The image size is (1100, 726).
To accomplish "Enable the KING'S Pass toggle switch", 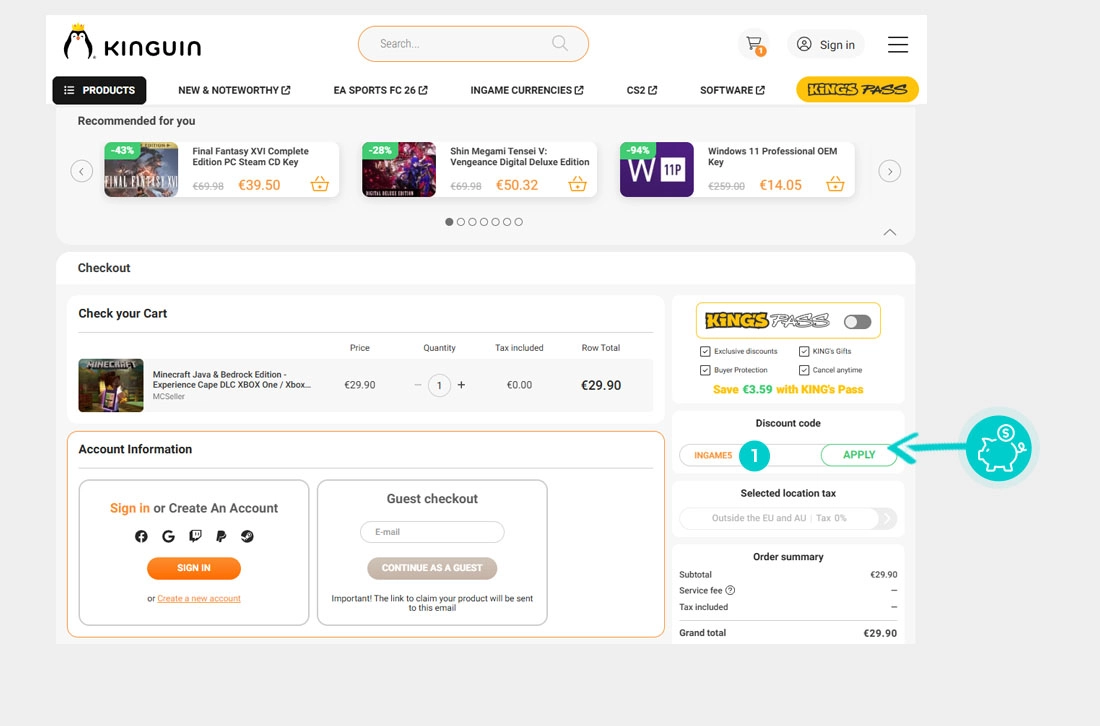I will 857,322.
